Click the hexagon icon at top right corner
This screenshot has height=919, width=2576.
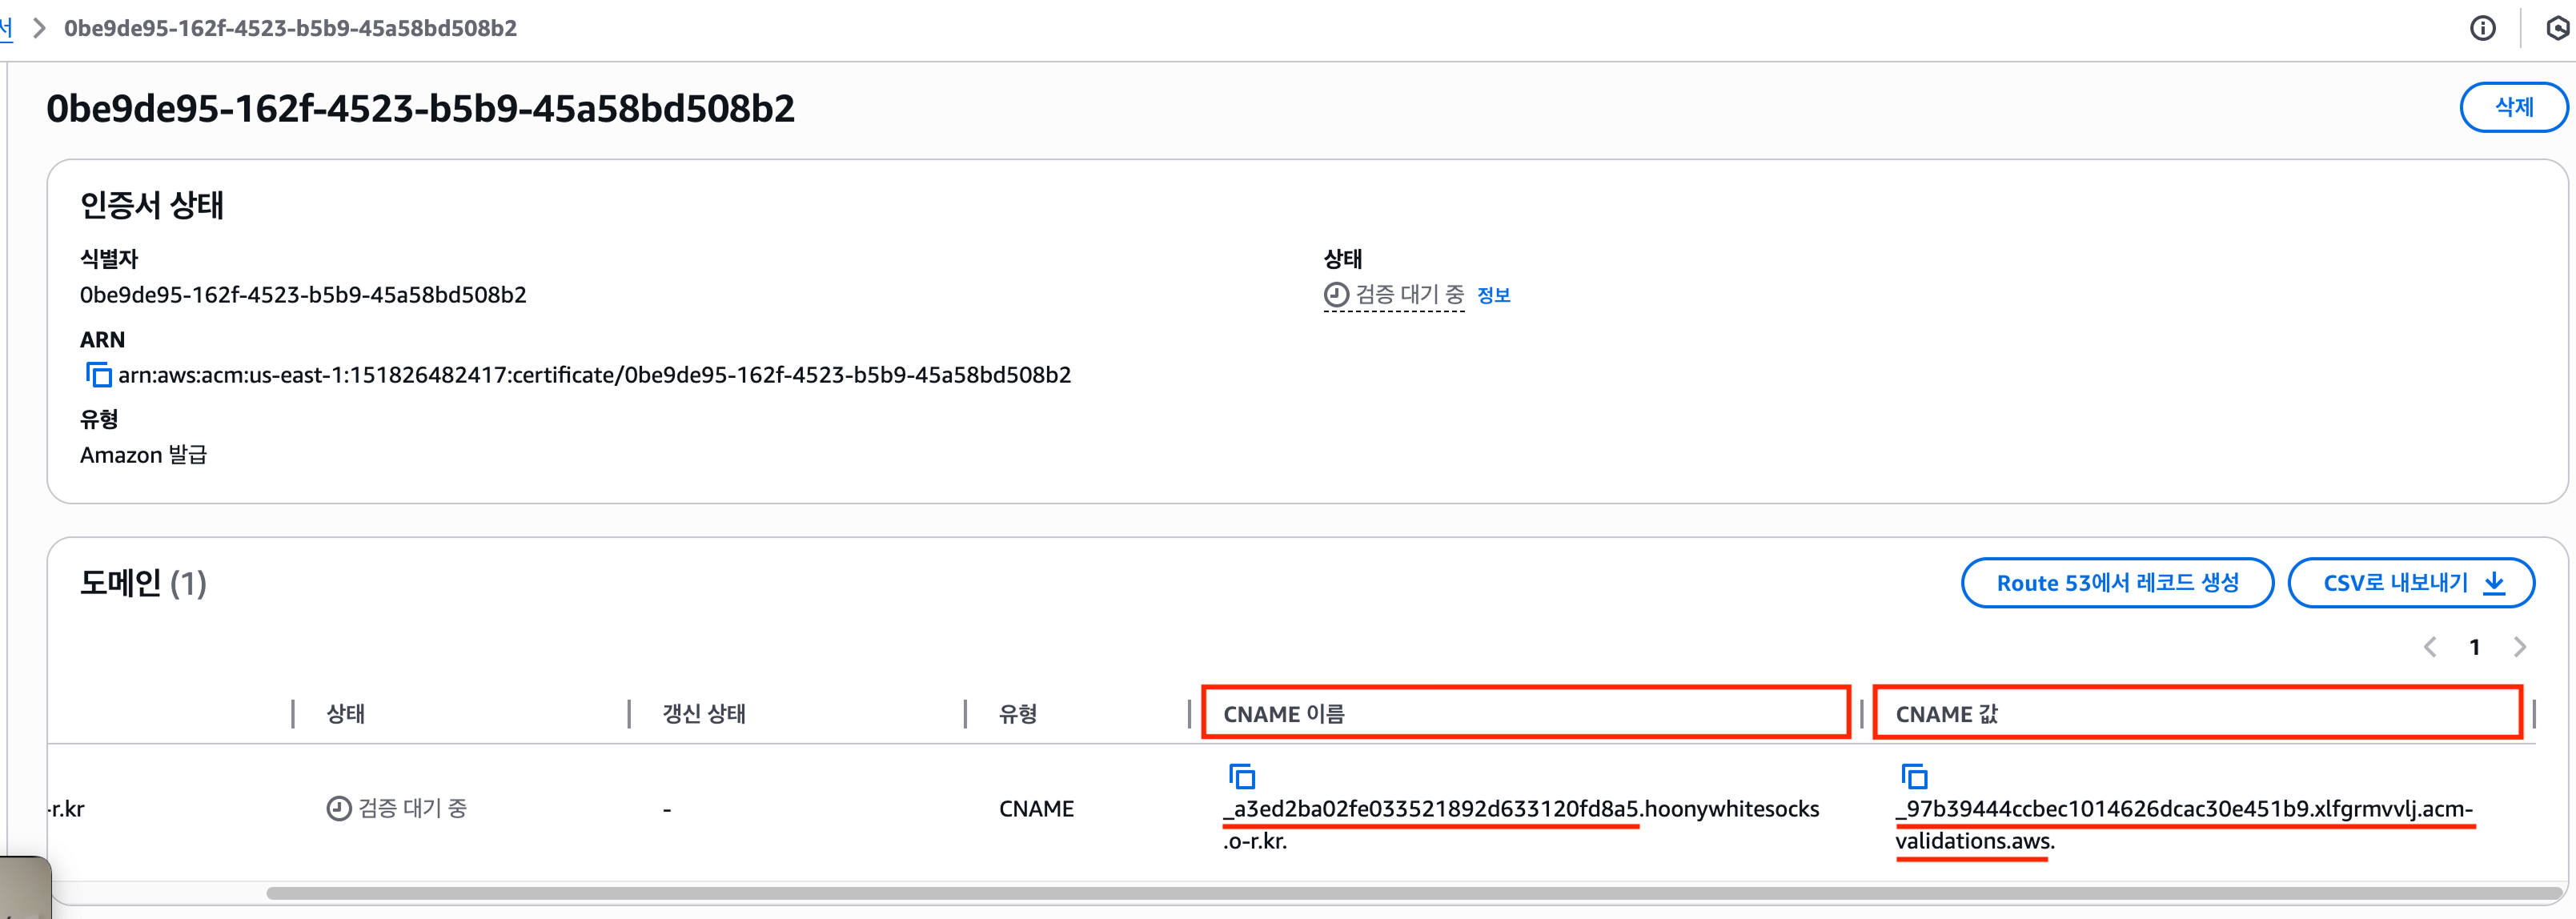pos(2558,28)
